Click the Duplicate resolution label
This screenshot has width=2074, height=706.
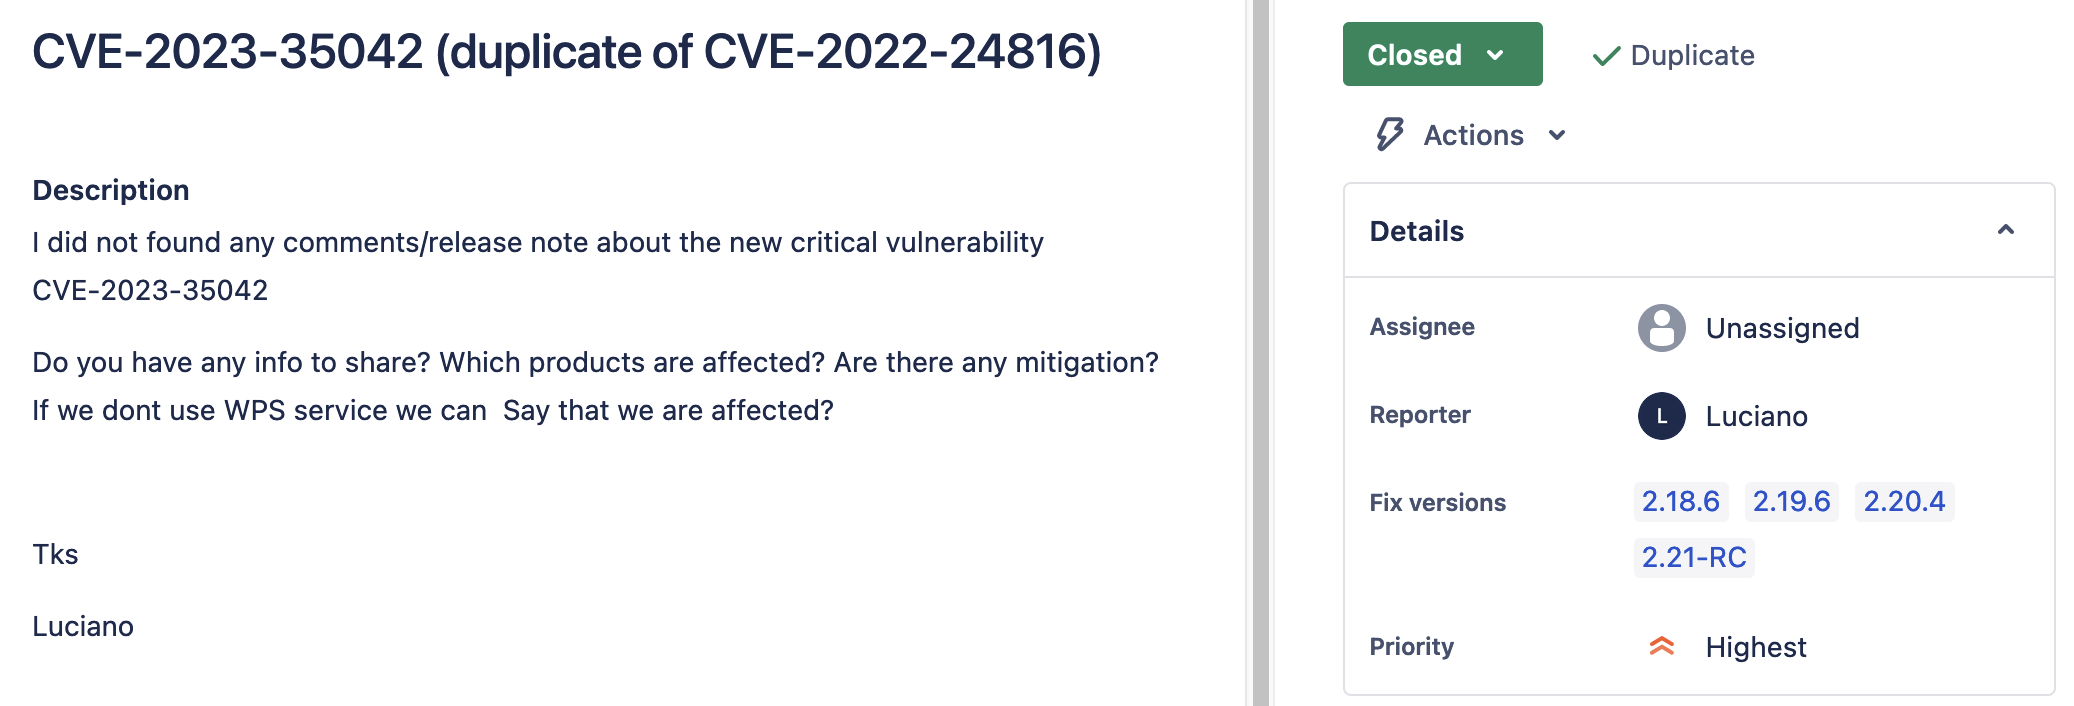point(1692,56)
